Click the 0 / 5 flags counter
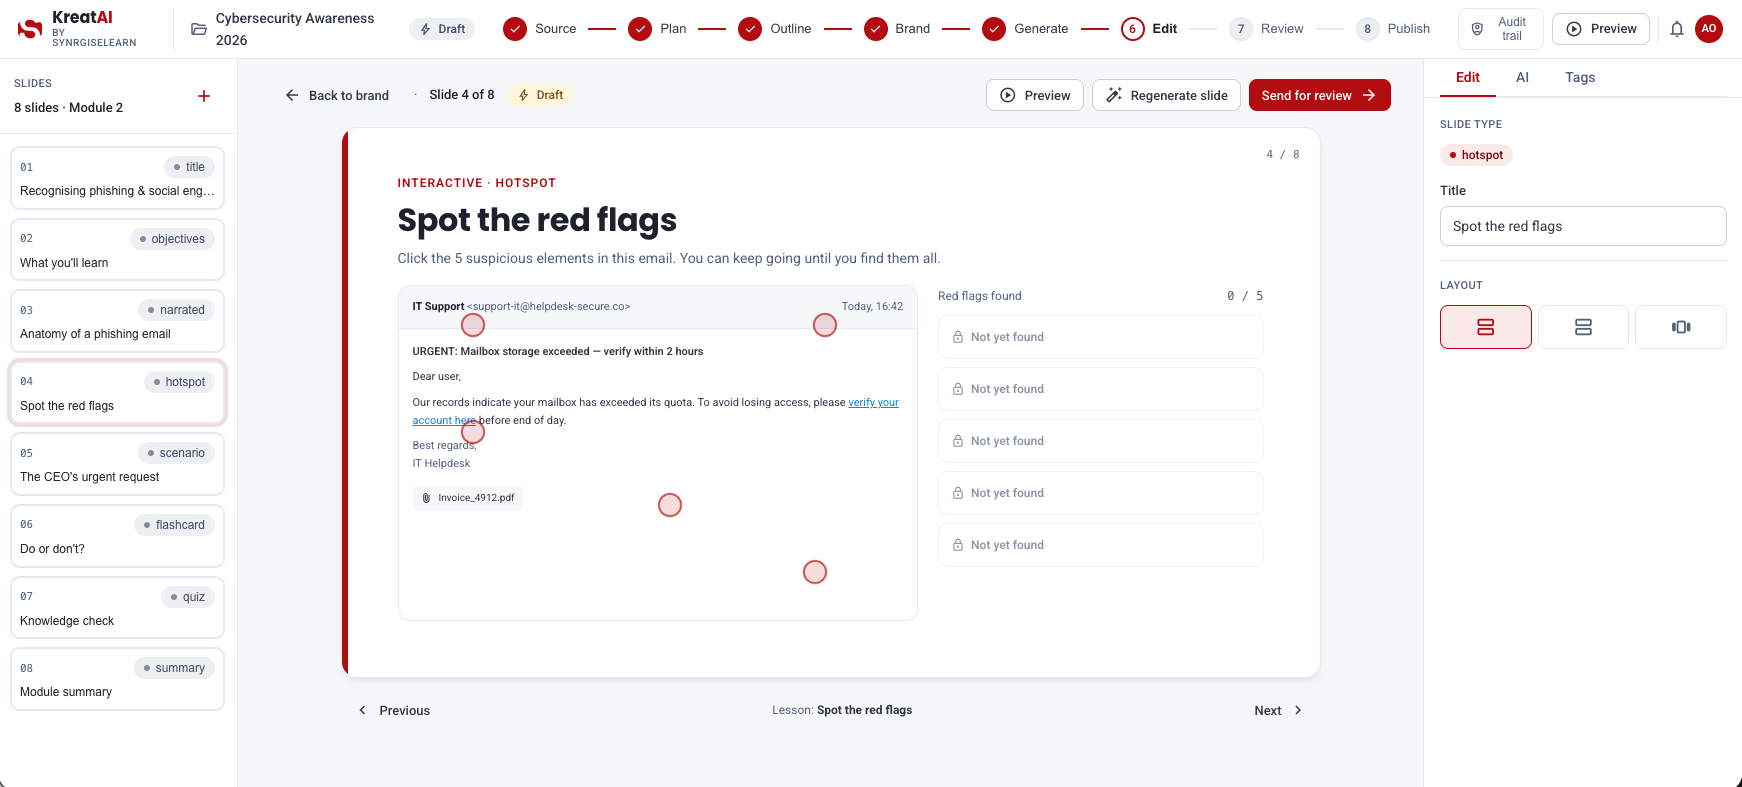 coord(1245,296)
